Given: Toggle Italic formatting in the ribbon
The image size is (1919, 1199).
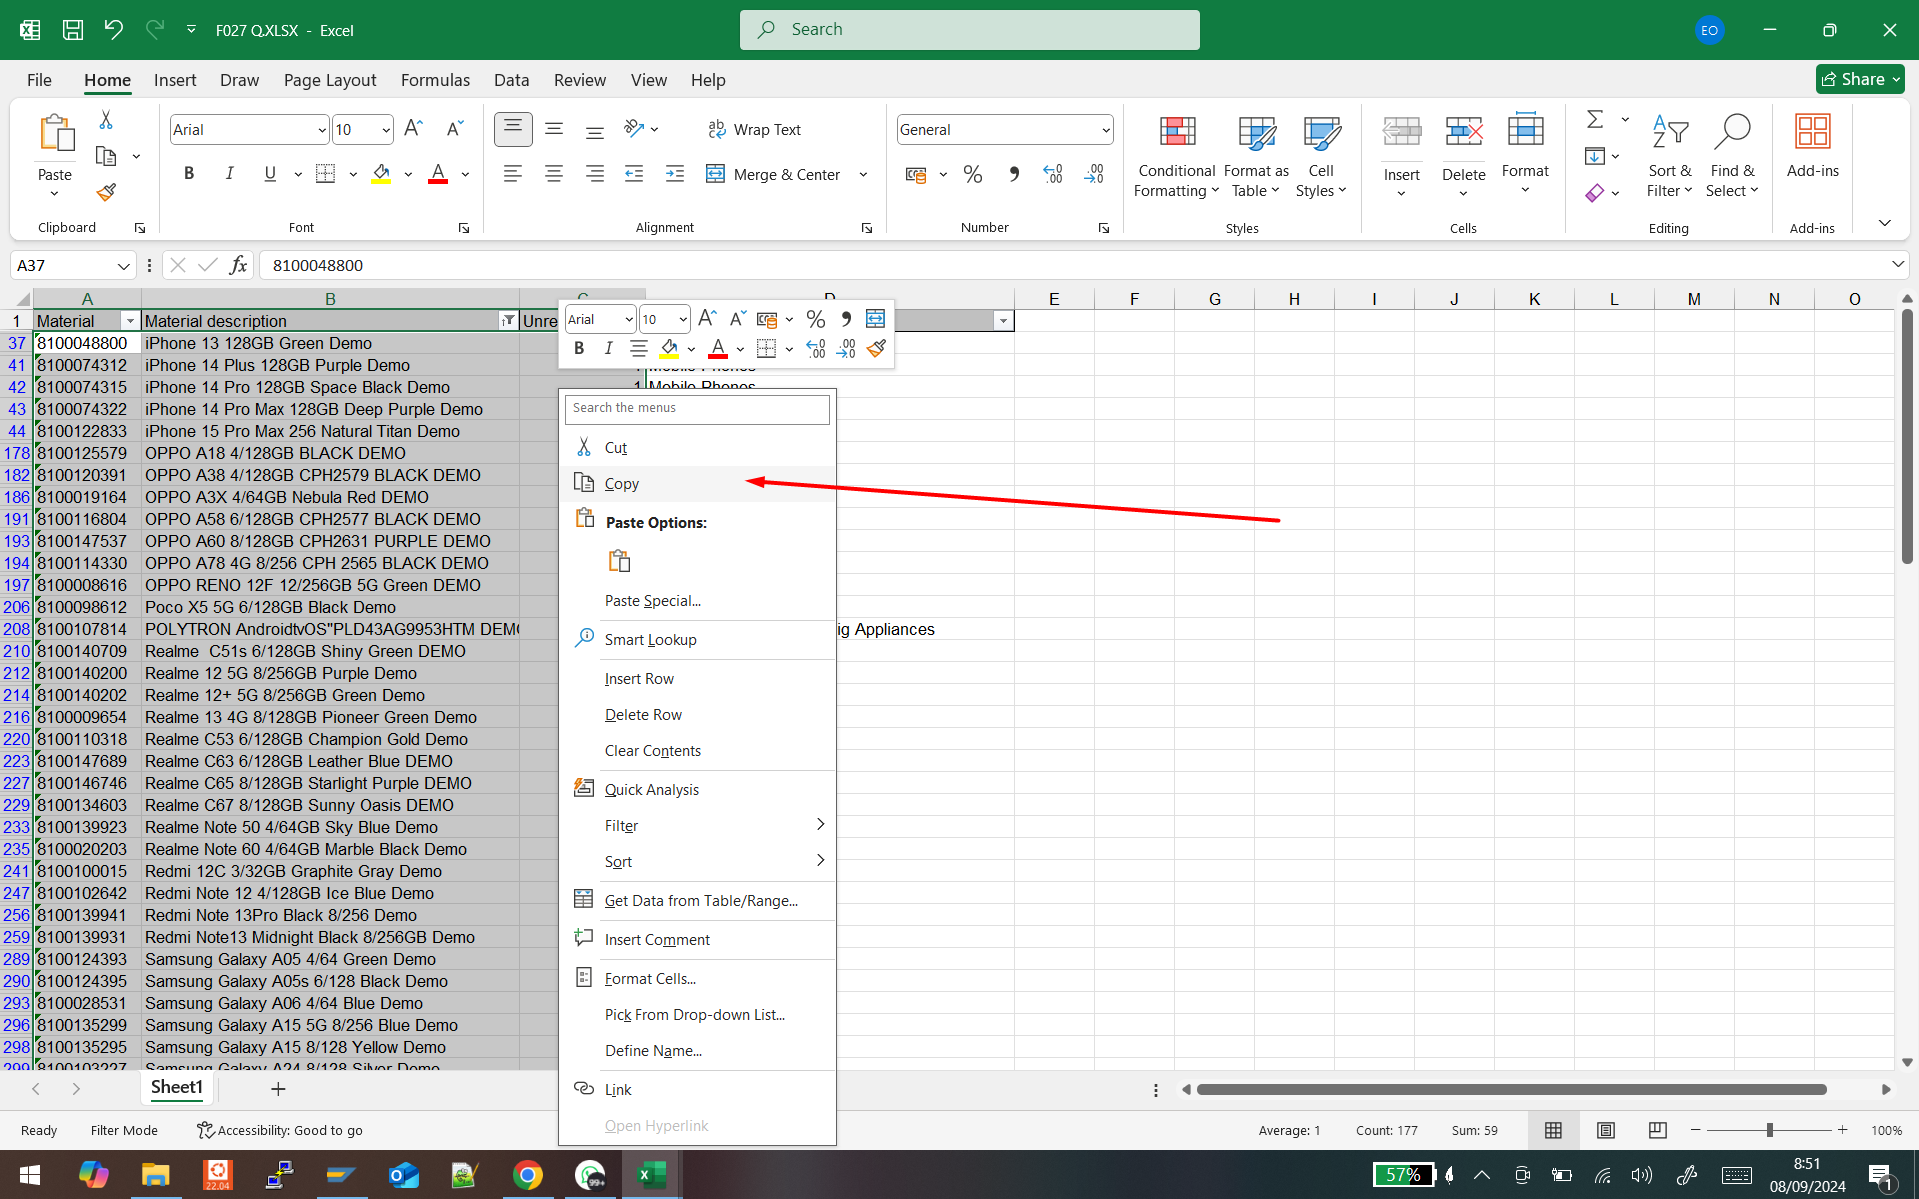Looking at the screenshot, I should pos(229,174).
